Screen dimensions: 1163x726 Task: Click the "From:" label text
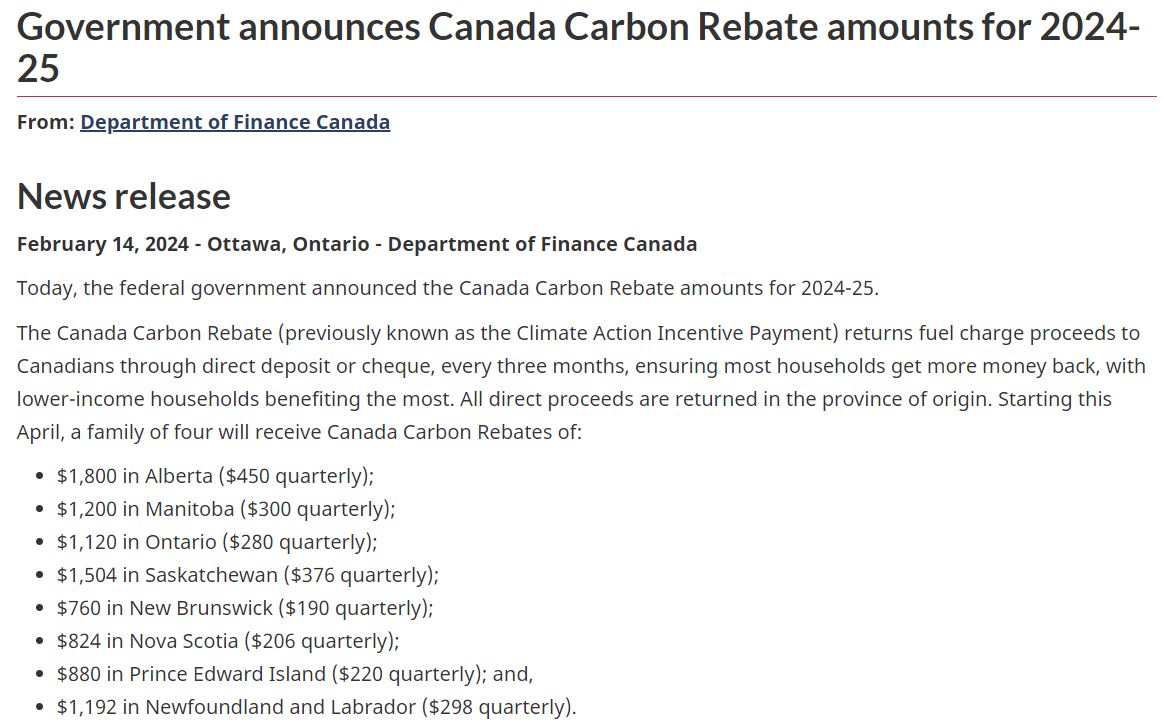coord(46,122)
